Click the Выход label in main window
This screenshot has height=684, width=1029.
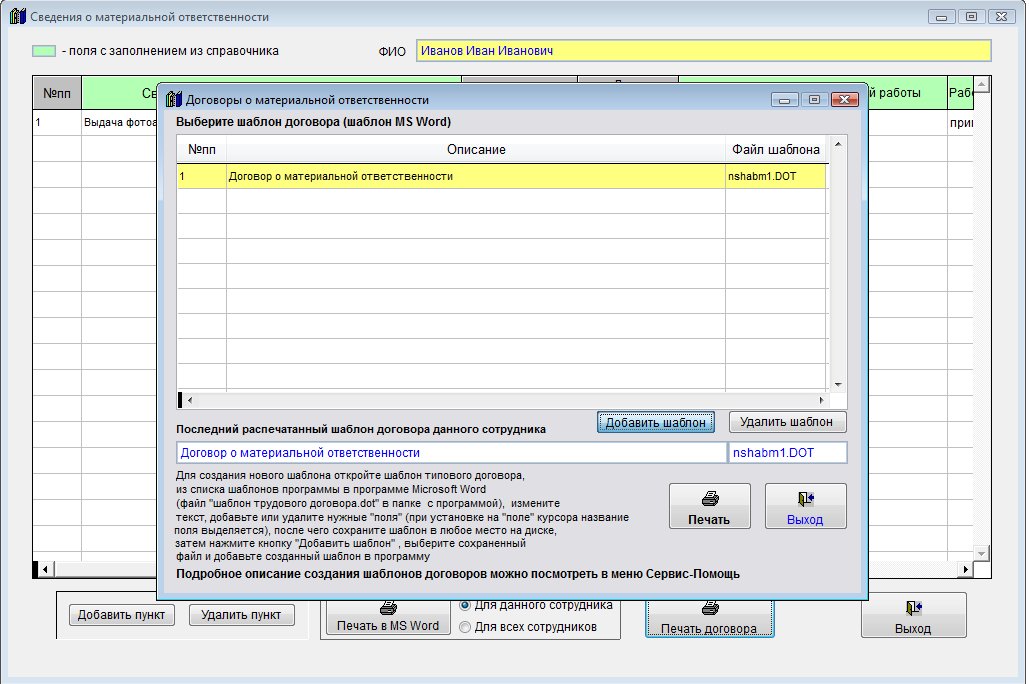[x=913, y=628]
